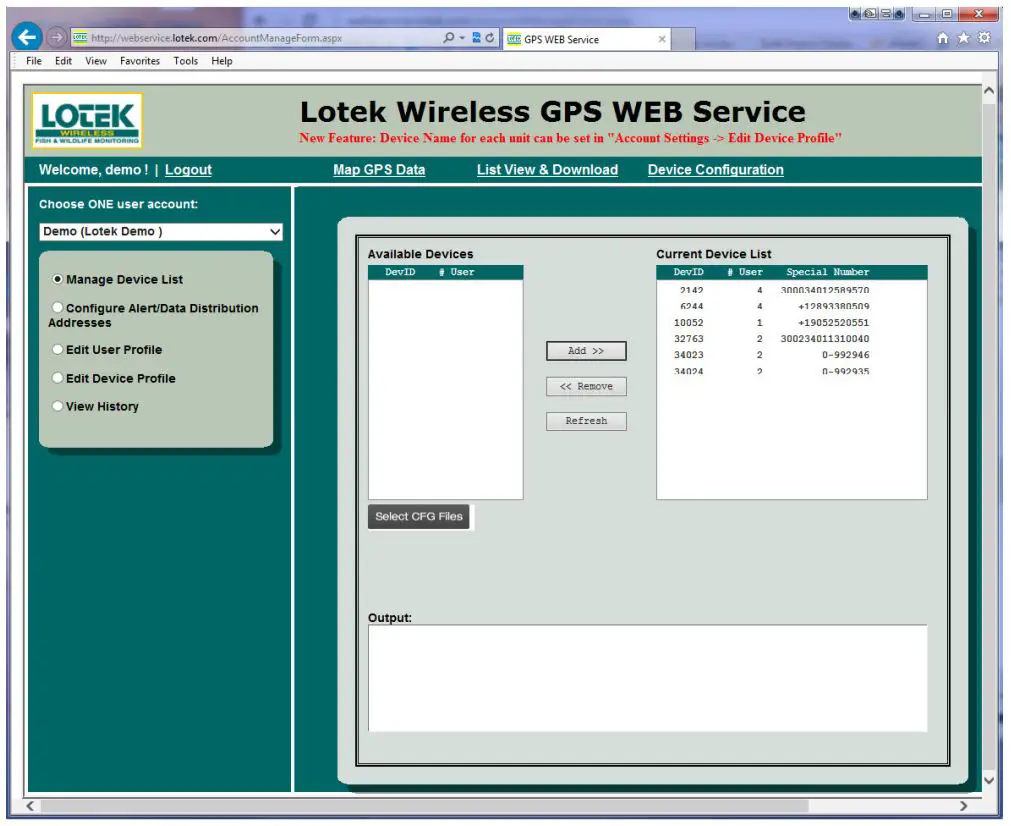The width and height of the screenshot is (1011, 826).
Task: Open the Edit menu
Action: click(x=63, y=61)
